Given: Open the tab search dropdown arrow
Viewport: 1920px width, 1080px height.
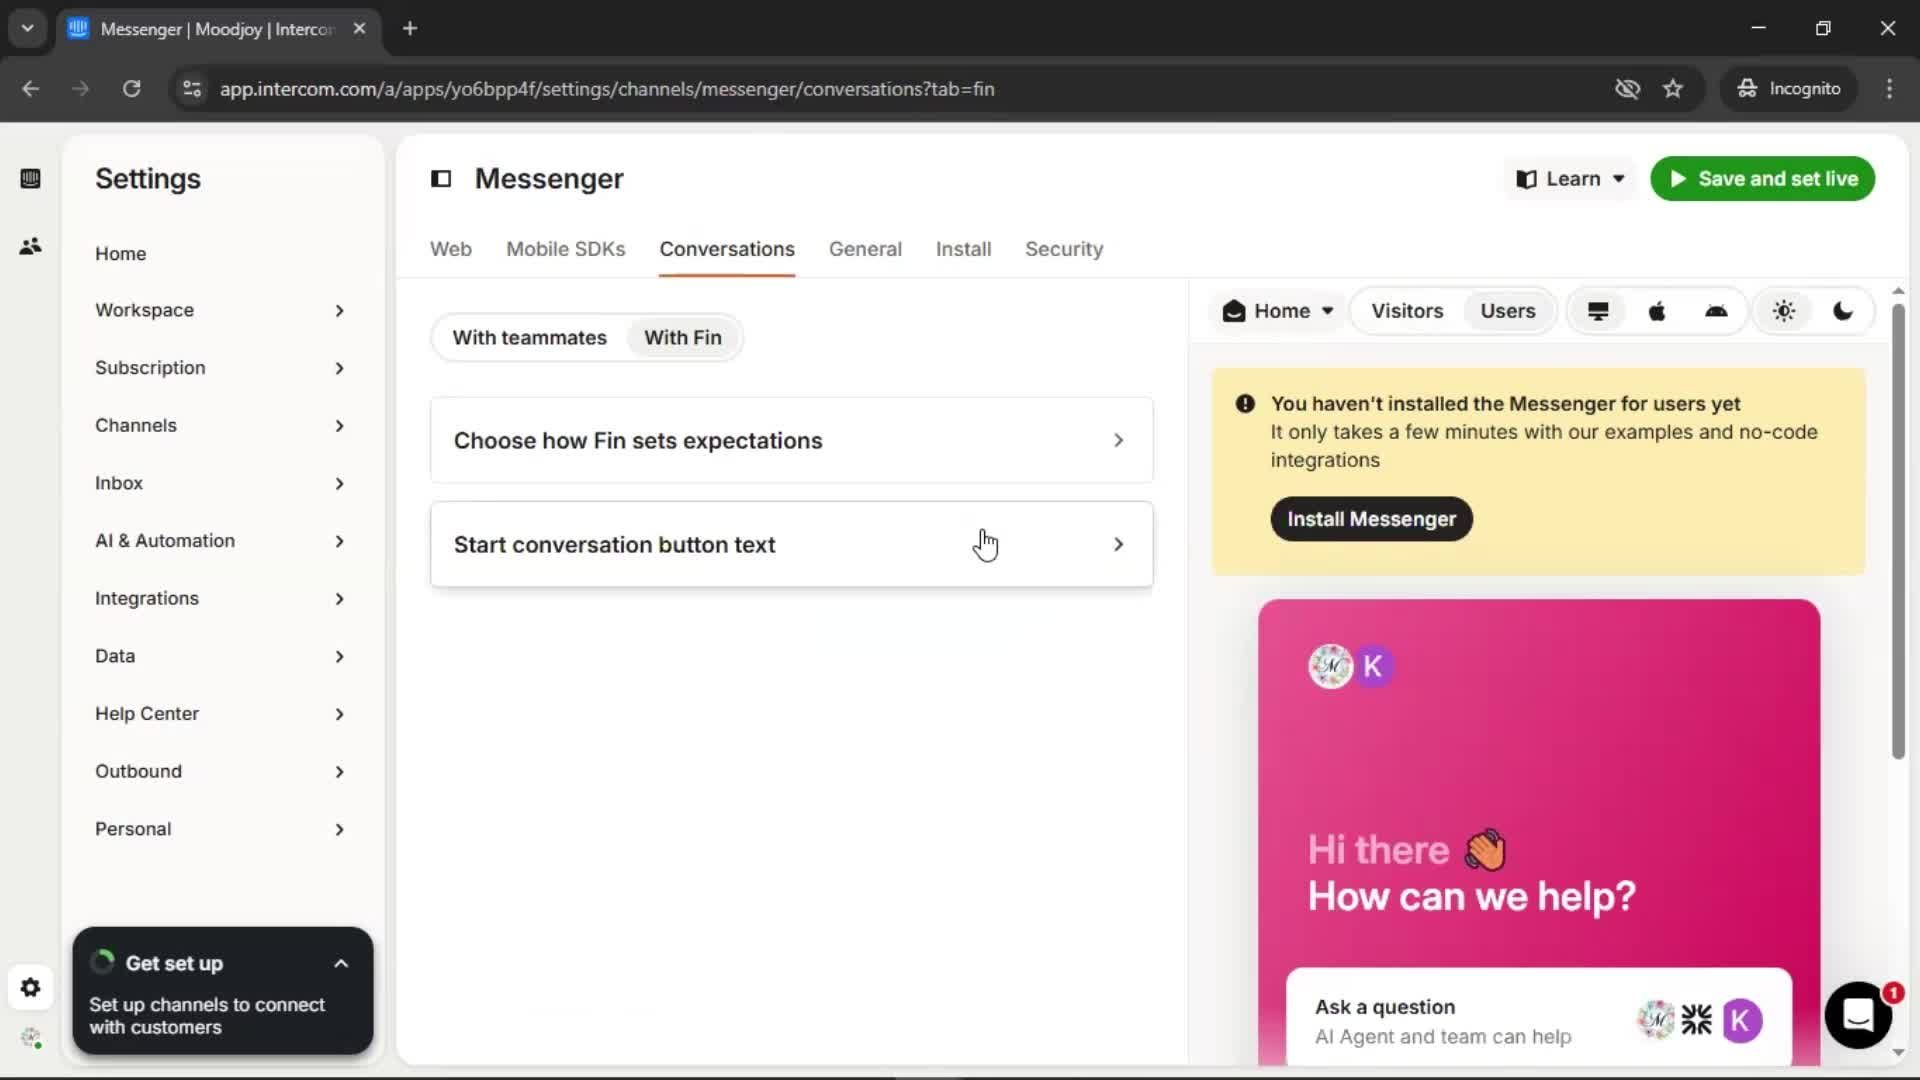Looking at the screenshot, I should click(27, 28).
